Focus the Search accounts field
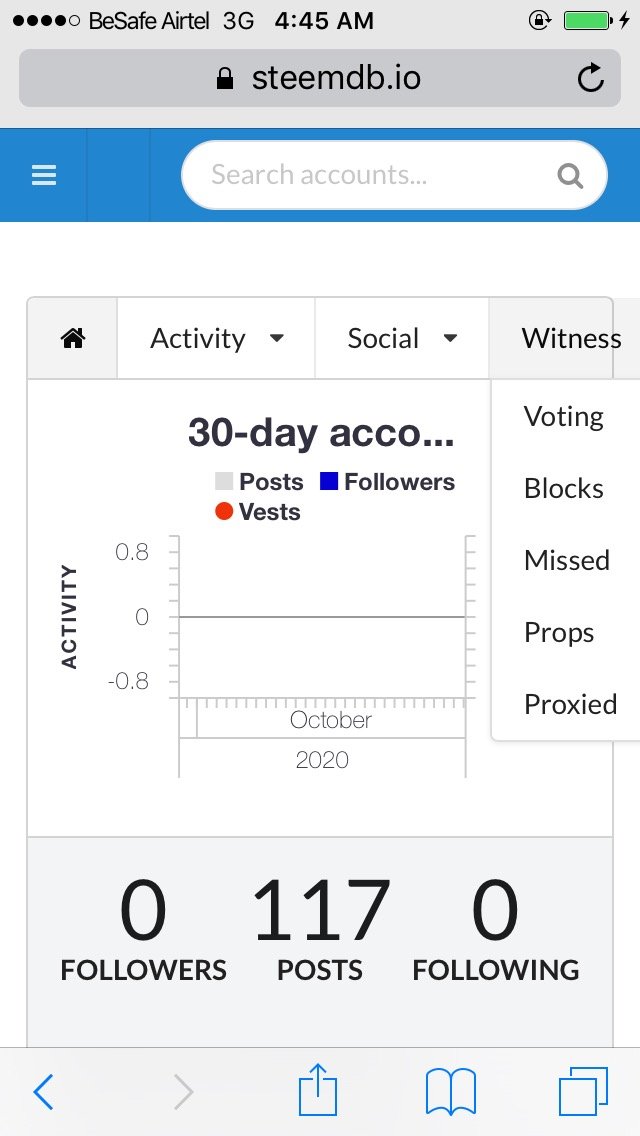The height and width of the screenshot is (1136, 640). pyautogui.click(x=394, y=175)
